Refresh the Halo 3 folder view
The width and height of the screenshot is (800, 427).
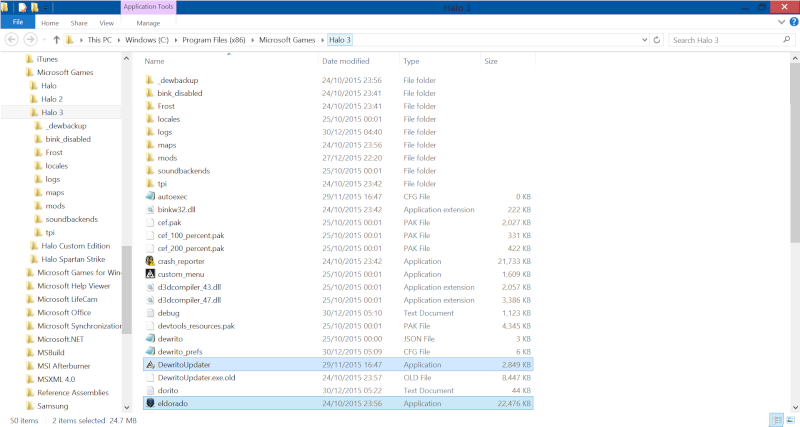coord(657,40)
